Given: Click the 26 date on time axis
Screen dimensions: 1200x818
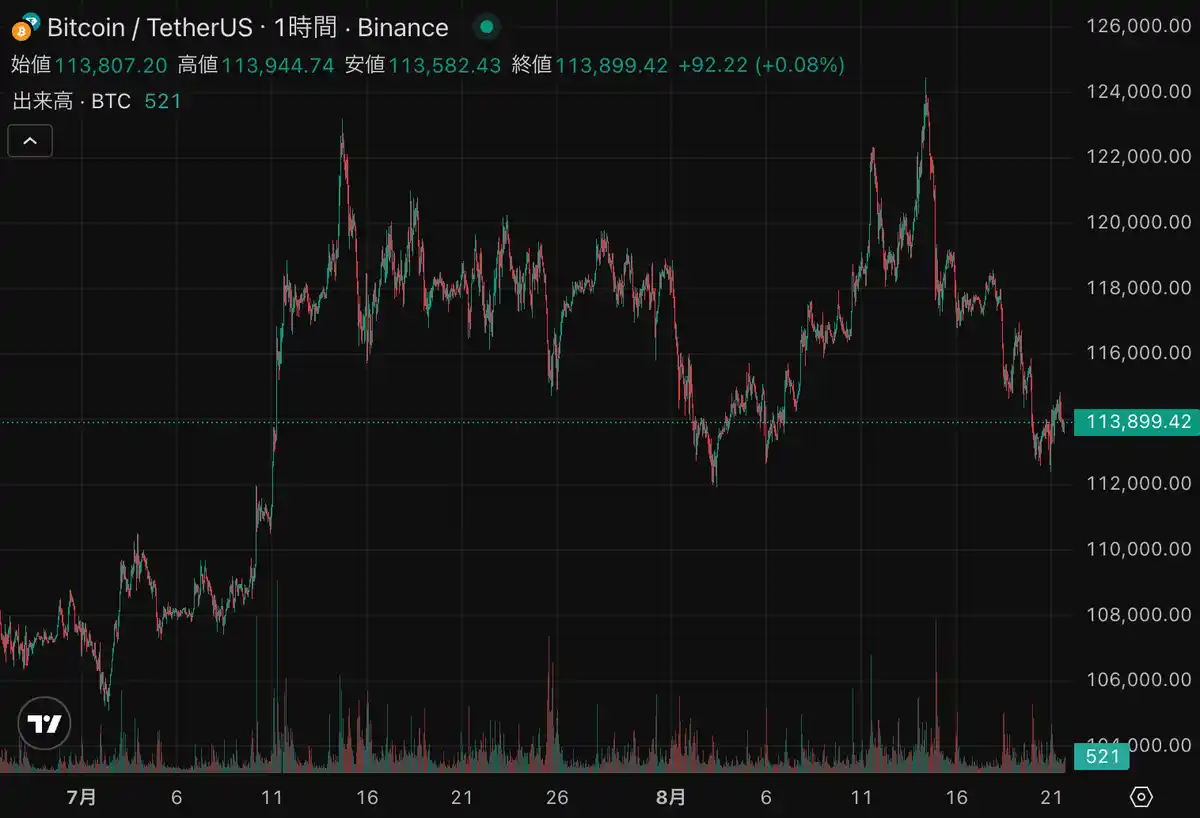Looking at the screenshot, I should 557,797.
